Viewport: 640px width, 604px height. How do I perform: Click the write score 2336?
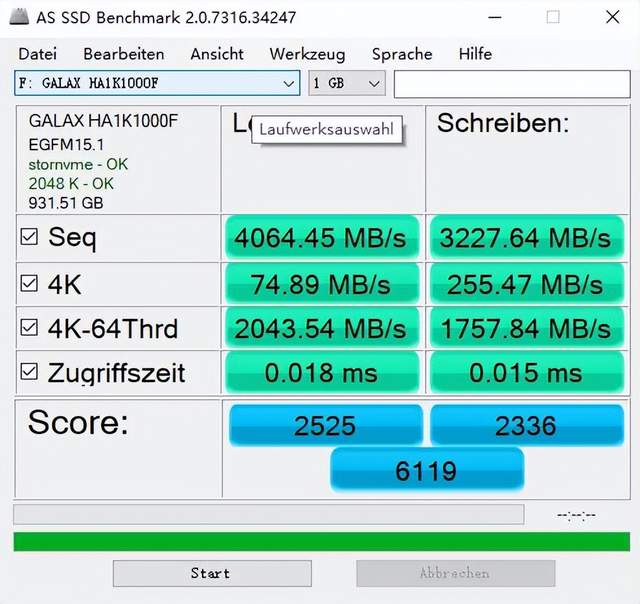click(x=527, y=425)
